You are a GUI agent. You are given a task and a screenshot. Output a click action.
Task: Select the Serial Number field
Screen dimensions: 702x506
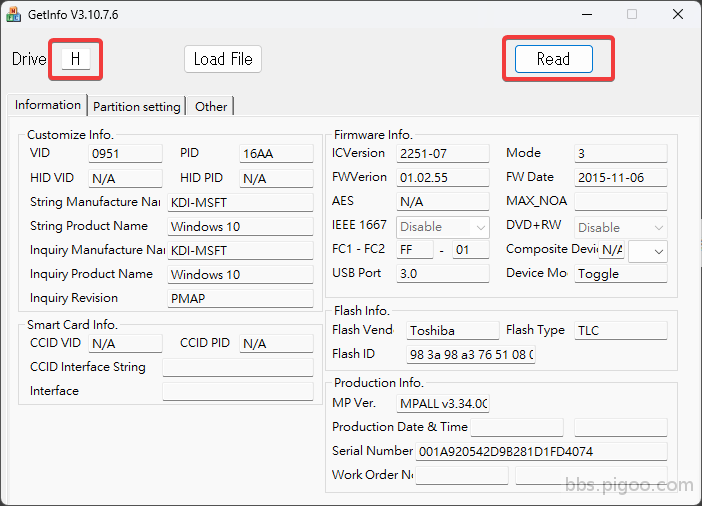pyautogui.click(x=540, y=452)
